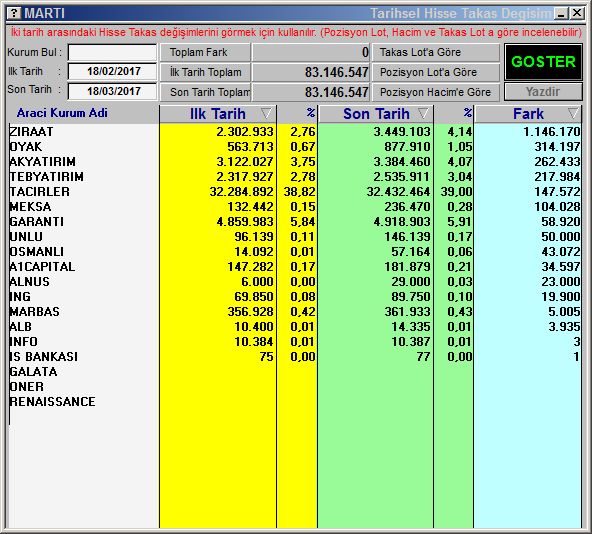Click TACIRLER Son Tarih value 32.432.464
The width and height of the screenshot is (592, 534).
coord(399,191)
